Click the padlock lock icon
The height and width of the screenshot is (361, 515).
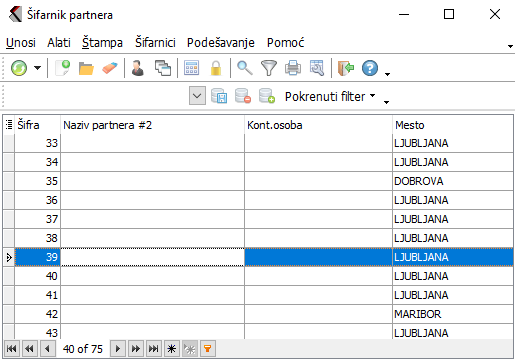(216, 68)
